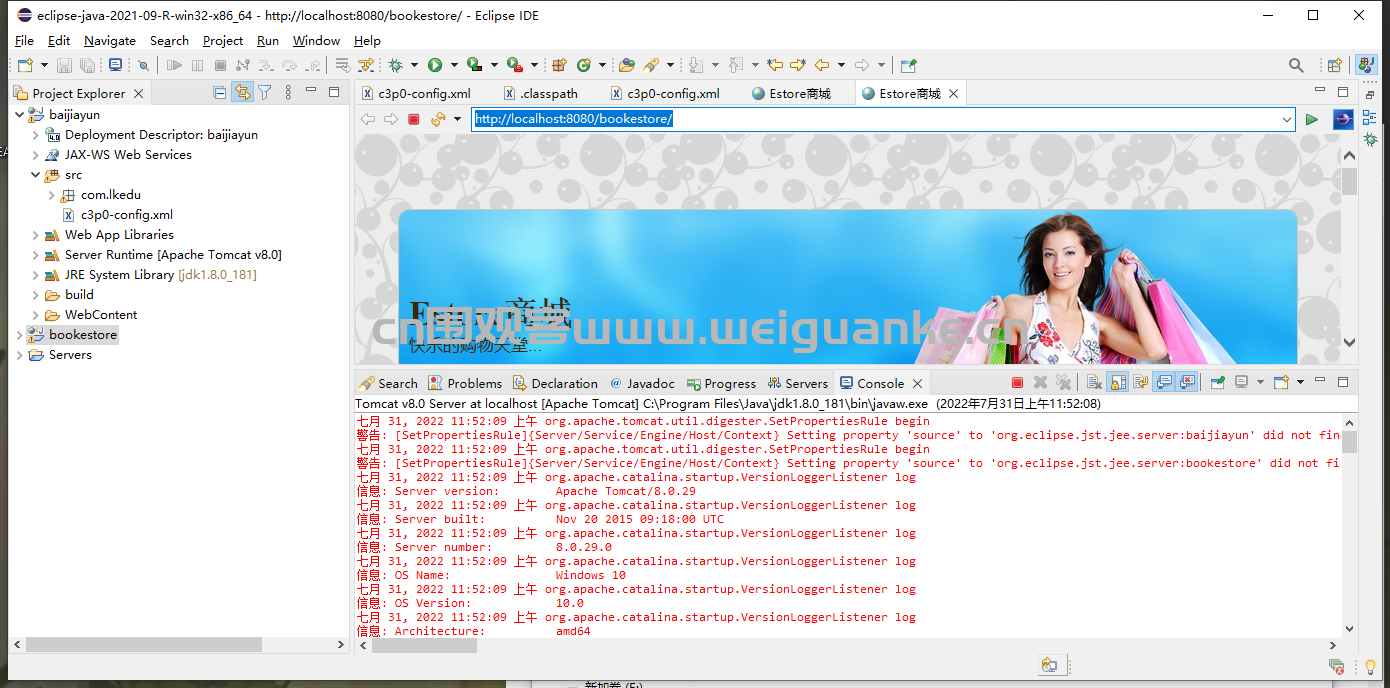Toggle Show Console on standard output change

(1164, 383)
